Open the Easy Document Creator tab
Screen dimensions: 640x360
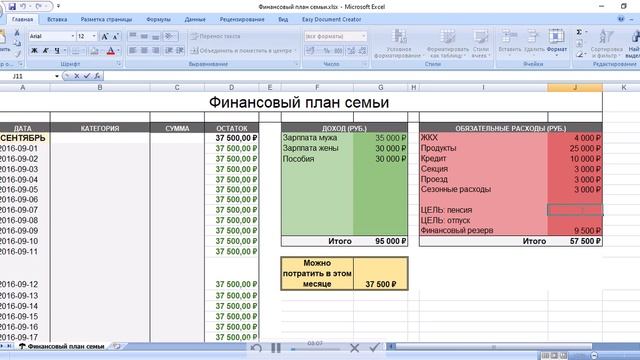point(331,19)
